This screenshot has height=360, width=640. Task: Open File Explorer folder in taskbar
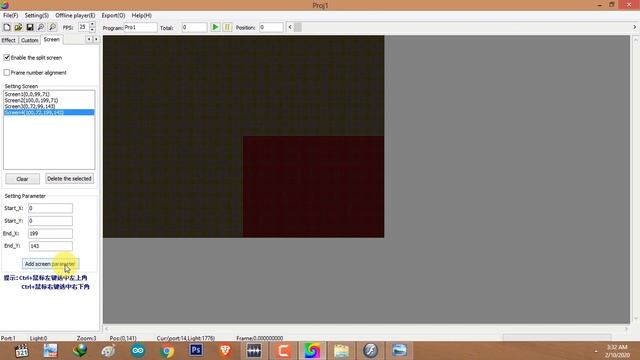tap(341, 351)
